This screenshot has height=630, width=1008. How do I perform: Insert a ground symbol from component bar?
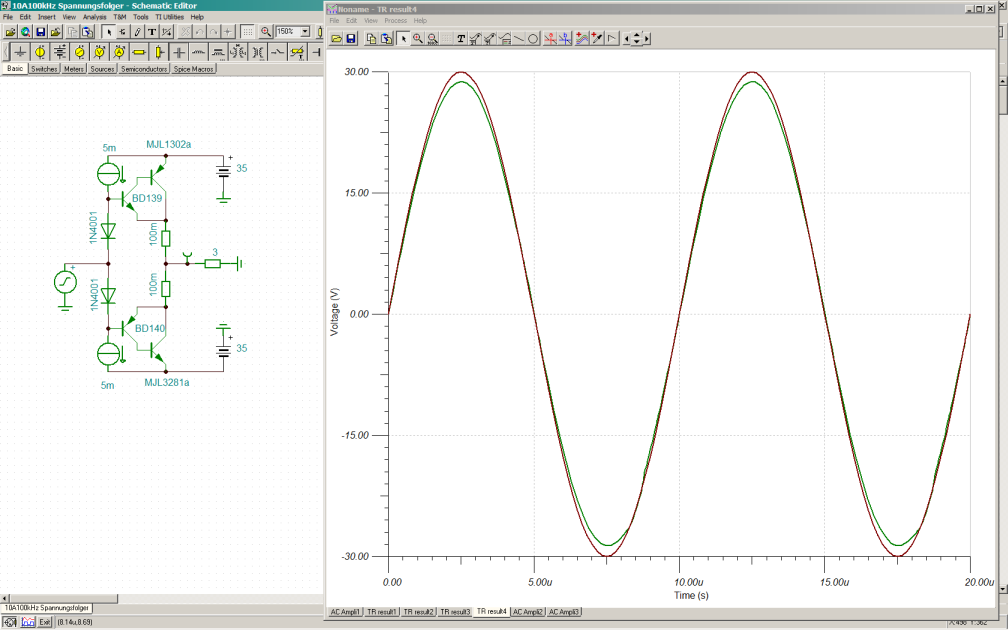pyautogui.click(x=19, y=51)
